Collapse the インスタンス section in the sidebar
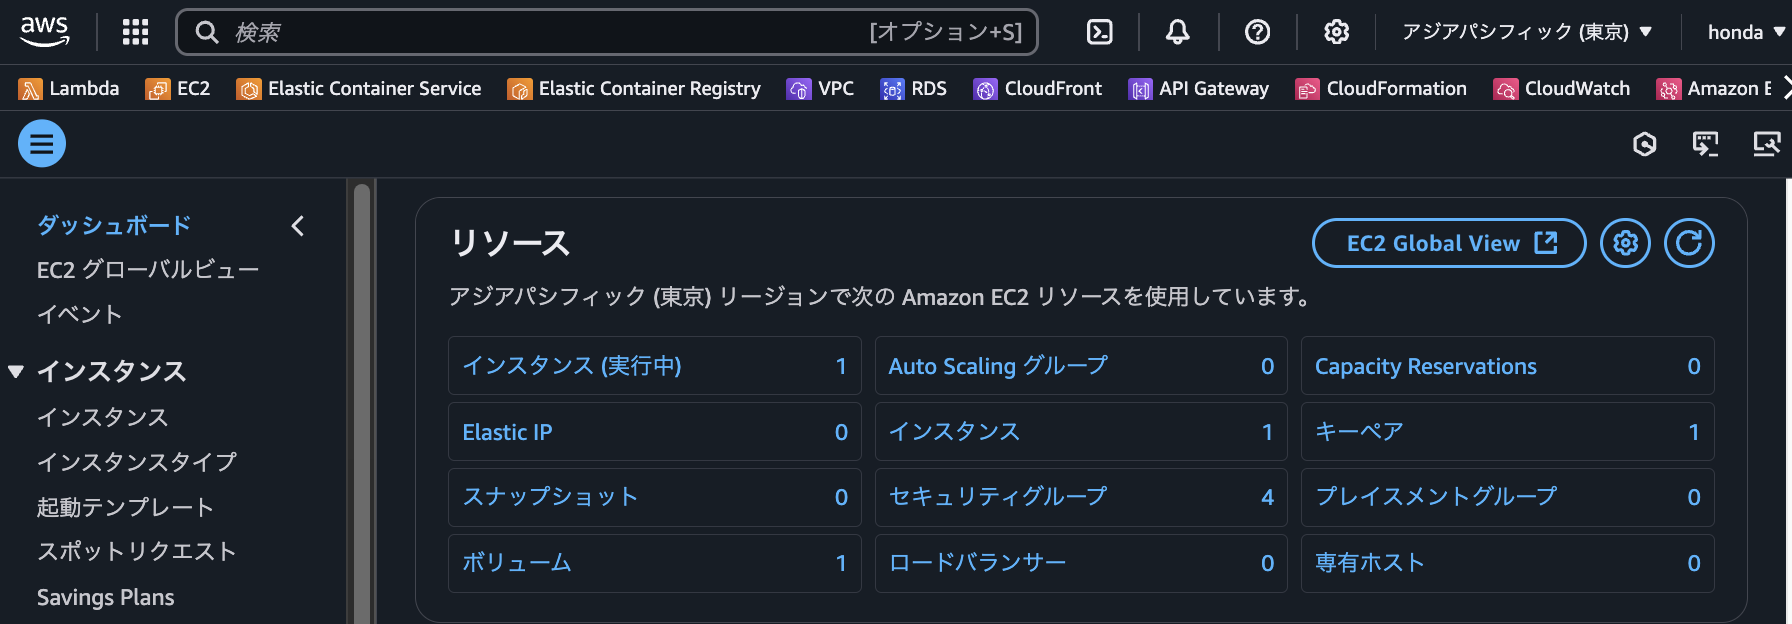 [15, 370]
